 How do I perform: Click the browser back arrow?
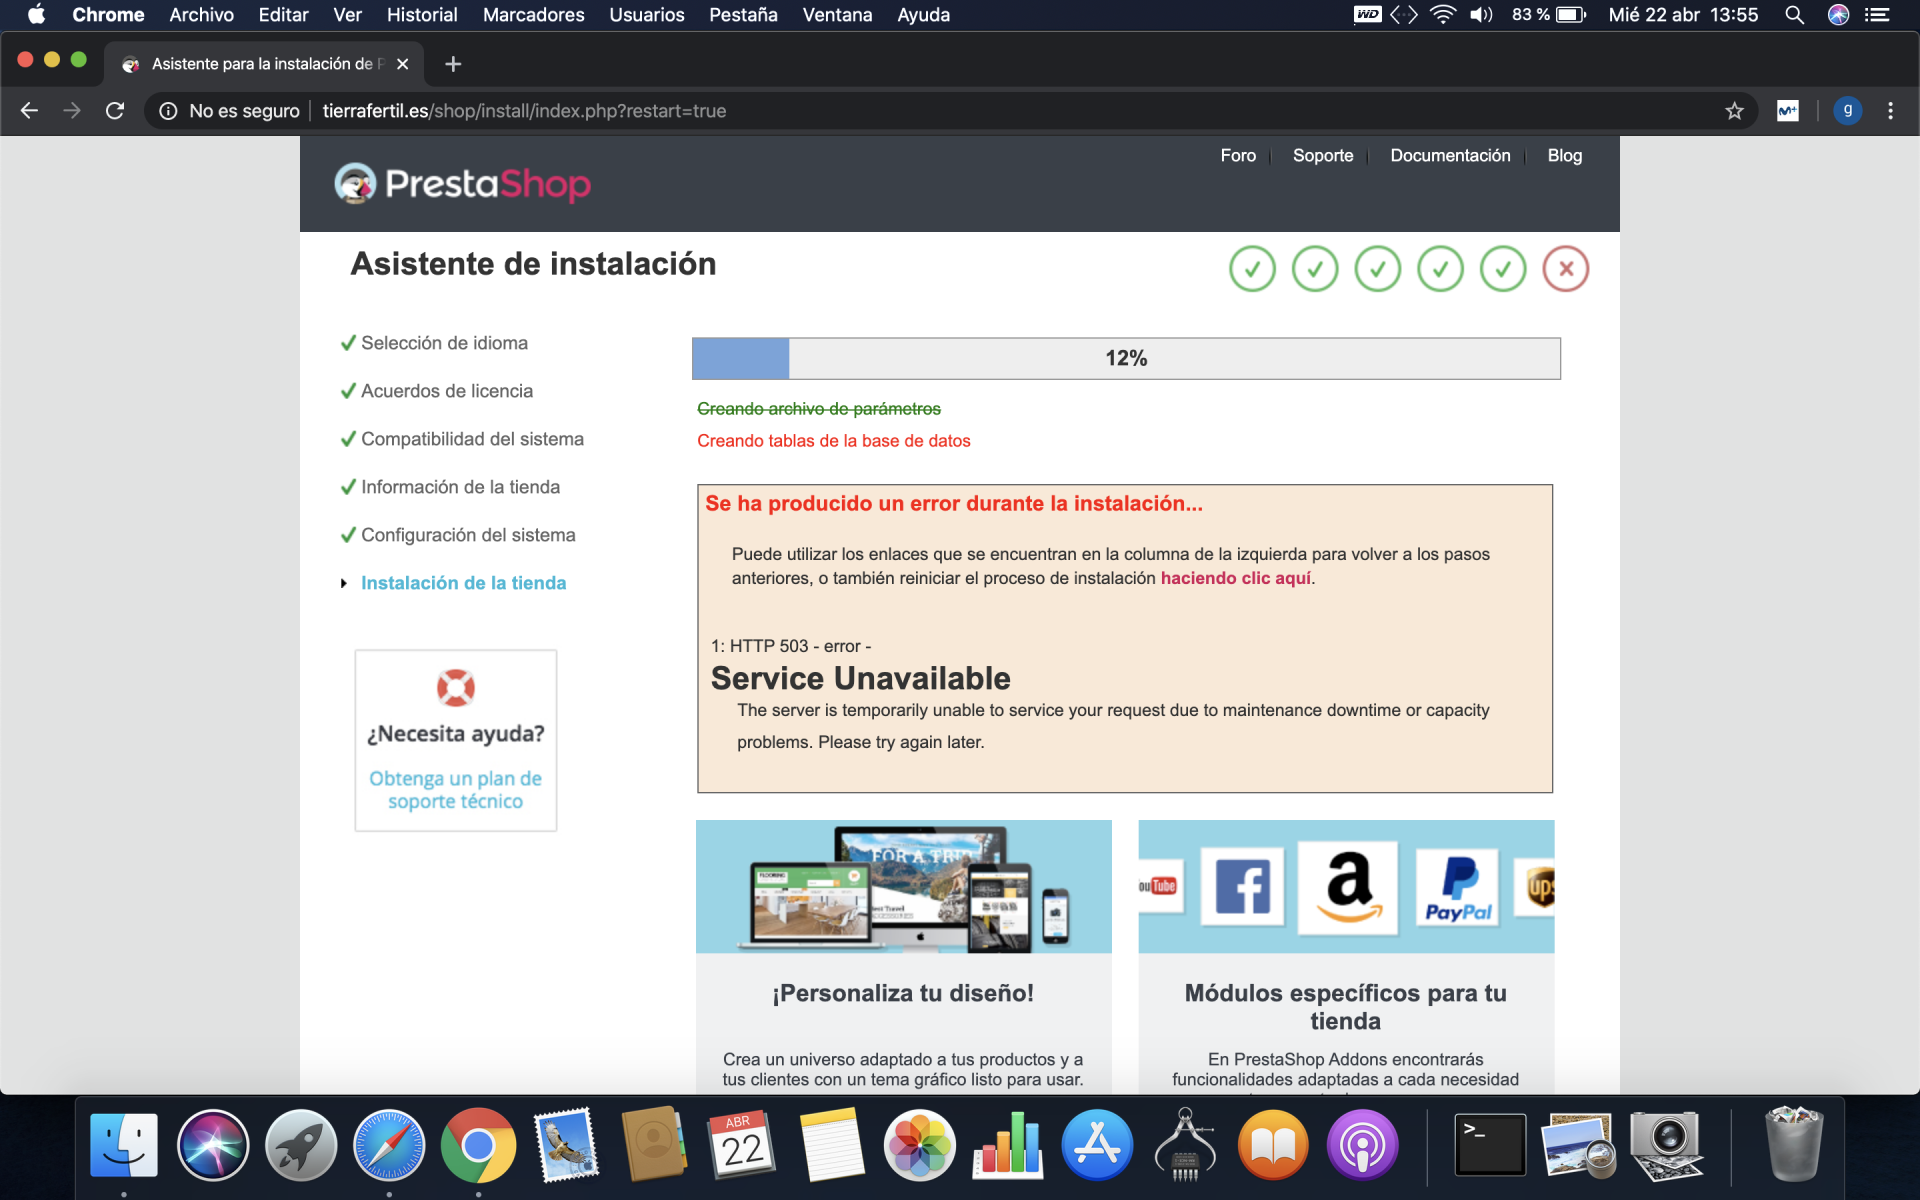pyautogui.click(x=29, y=111)
